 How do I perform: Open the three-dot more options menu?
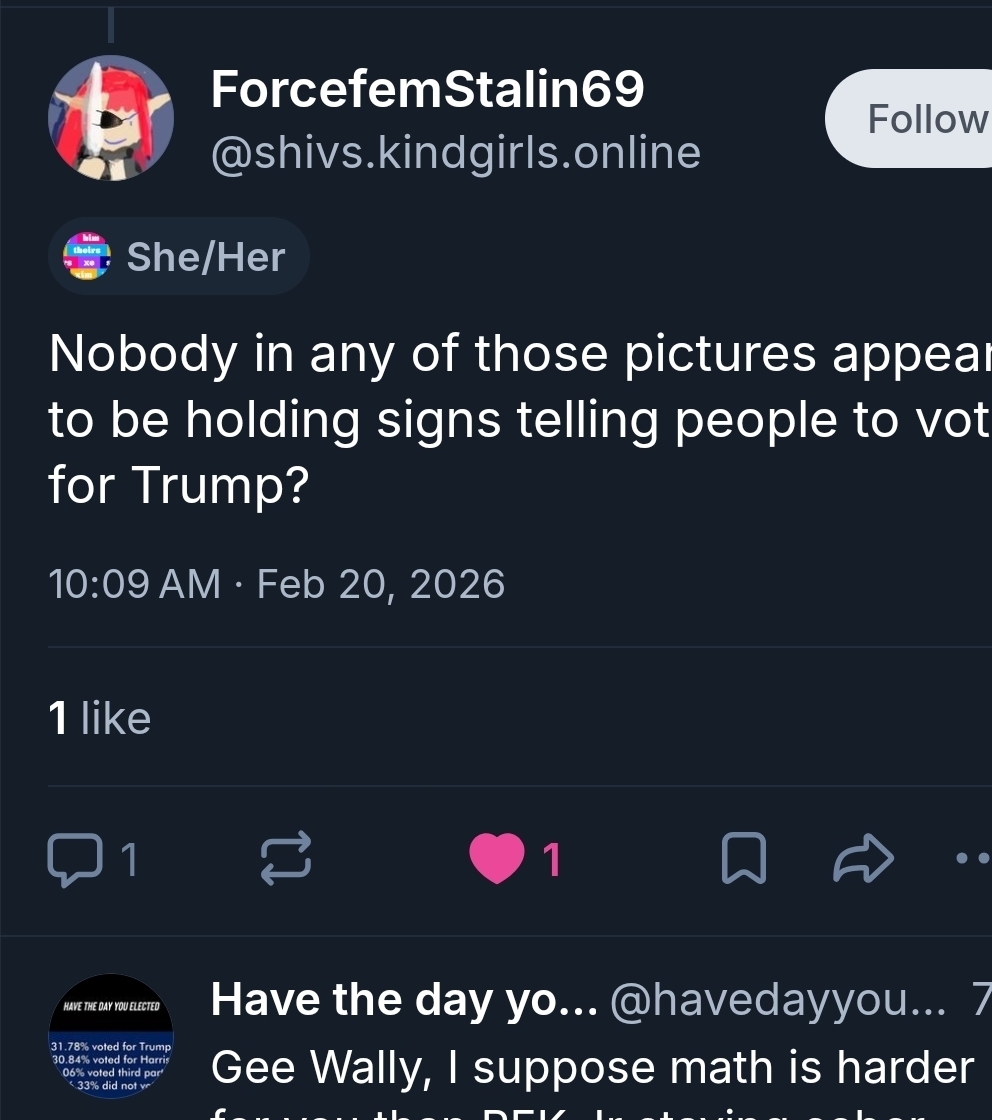pyautogui.click(x=972, y=858)
